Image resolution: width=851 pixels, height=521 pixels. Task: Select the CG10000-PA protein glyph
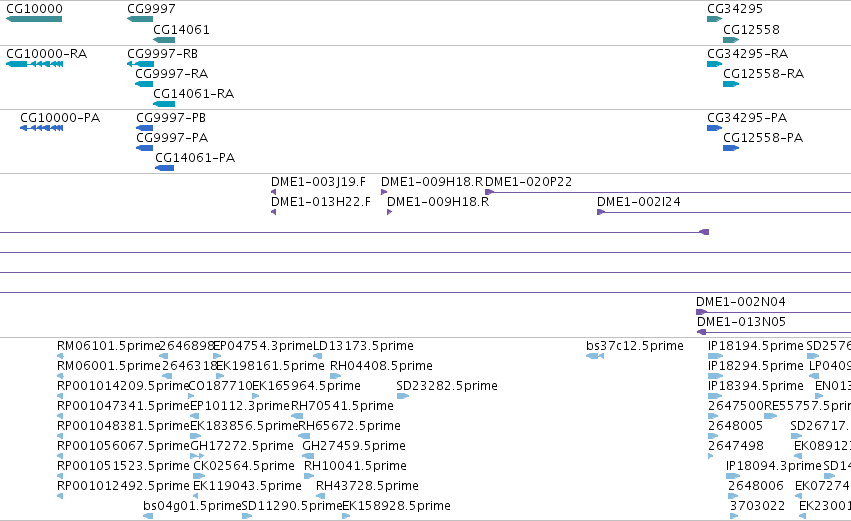click(41, 128)
